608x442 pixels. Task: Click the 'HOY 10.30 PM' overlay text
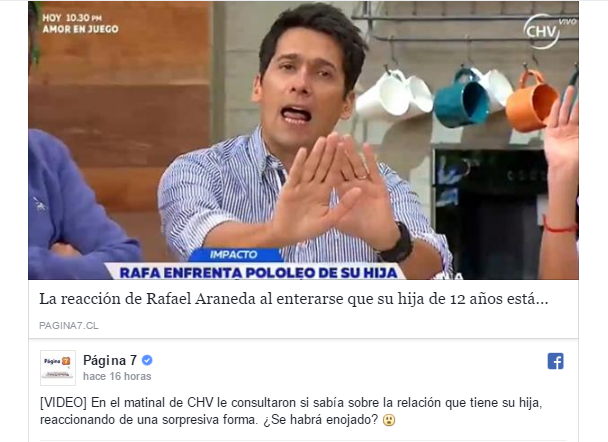[x=72, y=18]
